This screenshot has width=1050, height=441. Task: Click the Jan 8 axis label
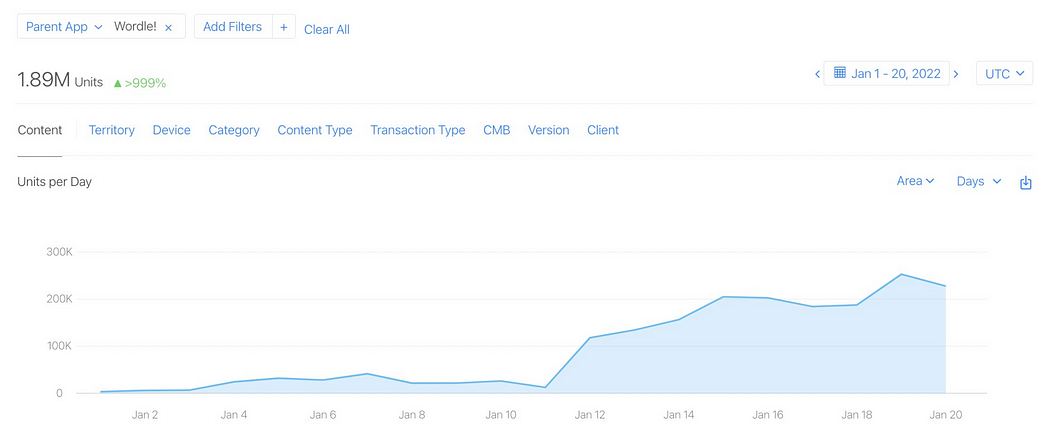tap(412, 415)
